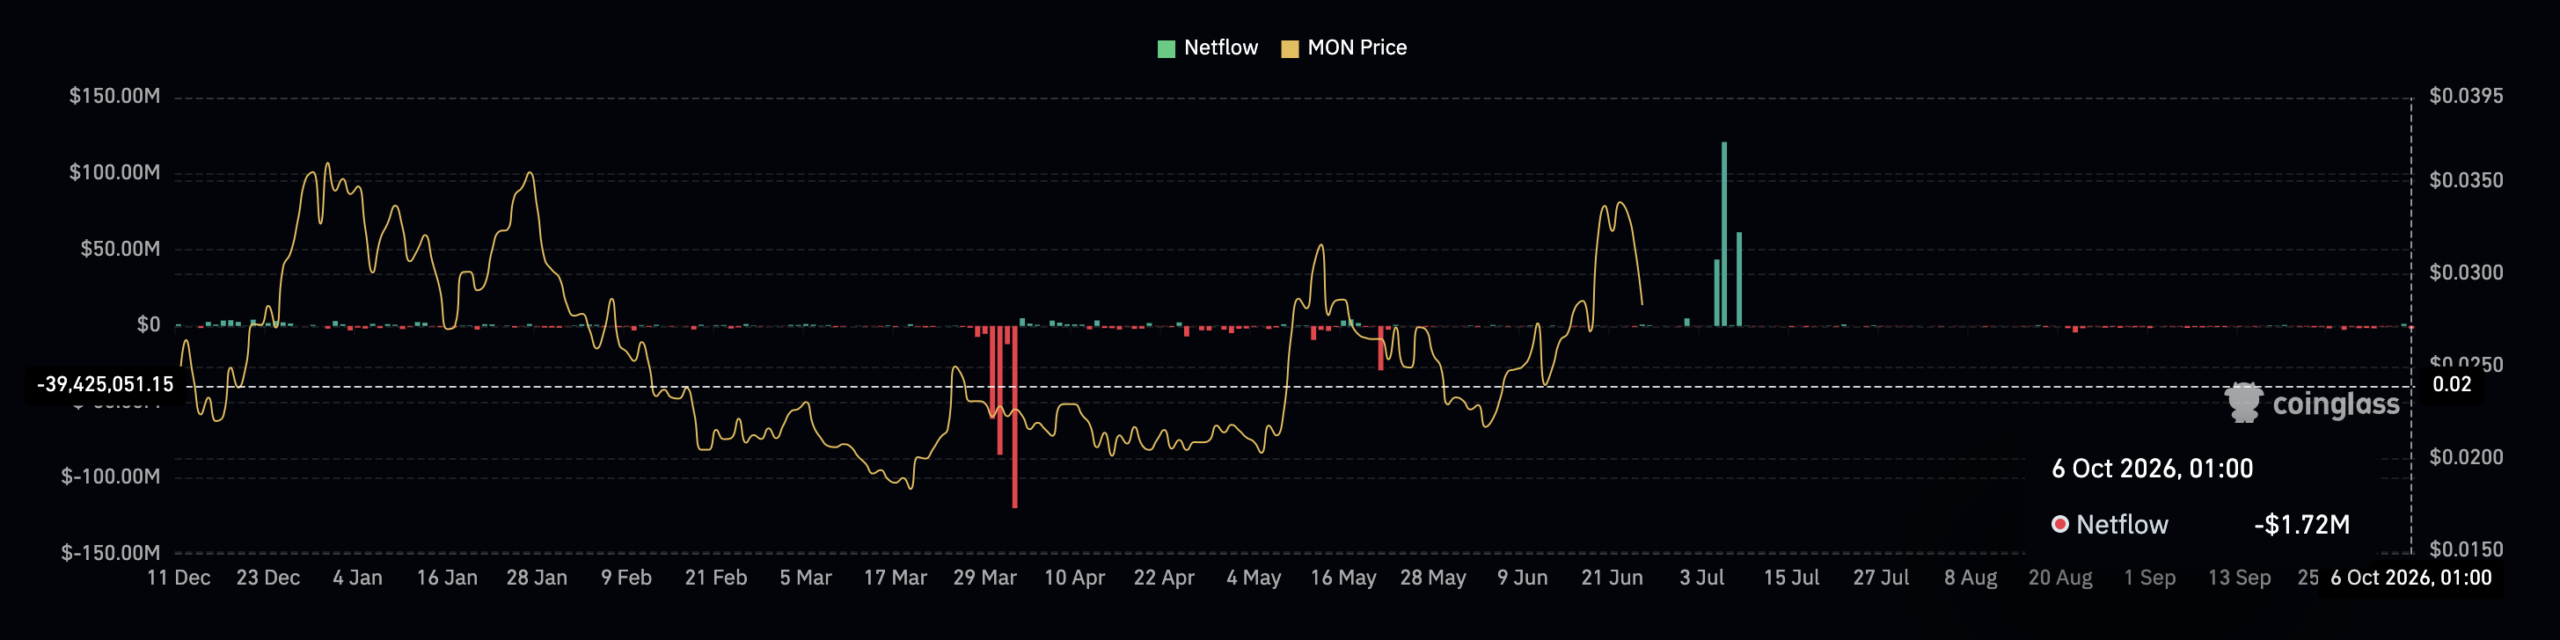The image size is (2560, 640).
Task: Click the 16 May date on the x-axis
Action: (1343, 578)
